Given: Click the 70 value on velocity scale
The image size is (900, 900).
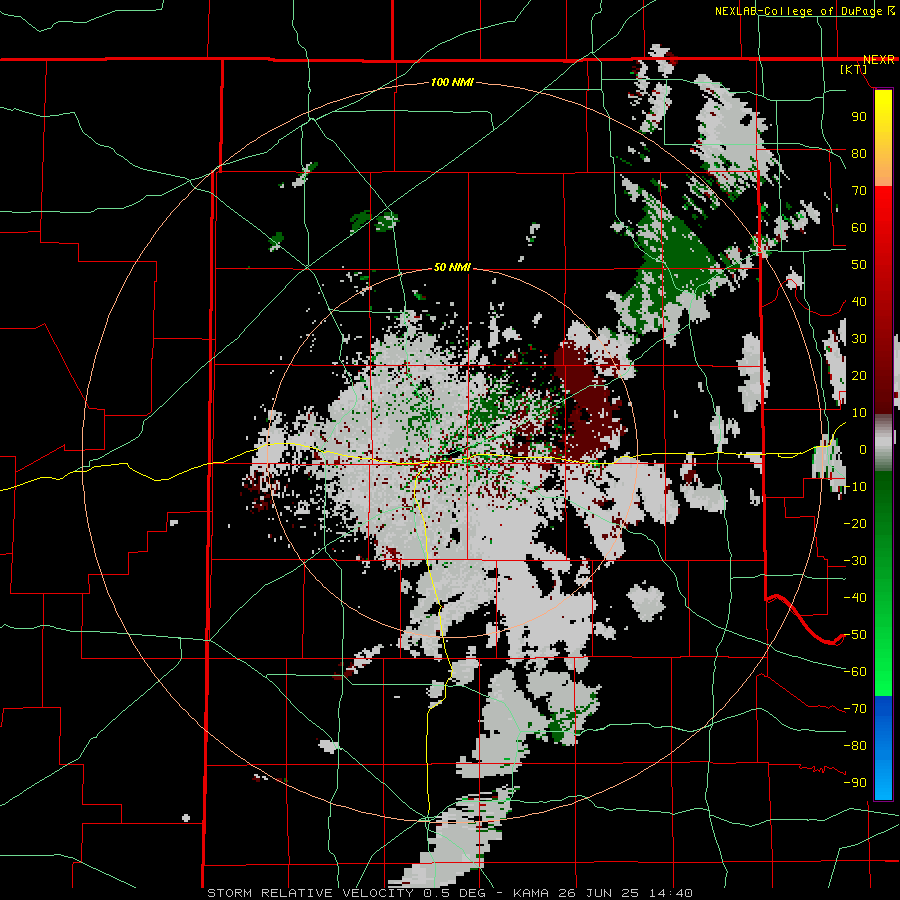Looking at the screenshot, I should point(859,191).
